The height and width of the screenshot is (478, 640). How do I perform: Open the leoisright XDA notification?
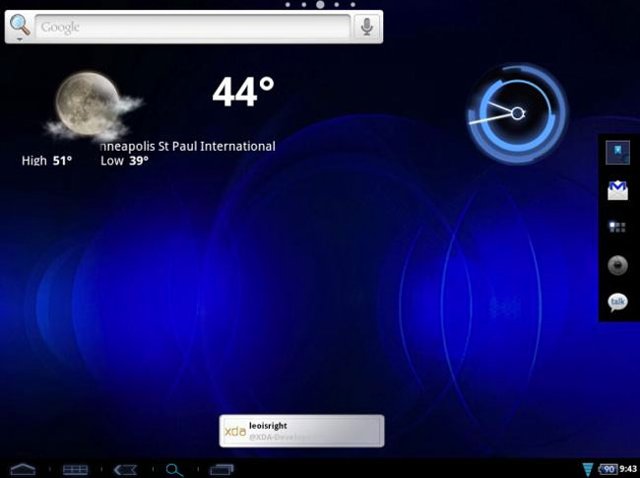click(x=301, y=431)
